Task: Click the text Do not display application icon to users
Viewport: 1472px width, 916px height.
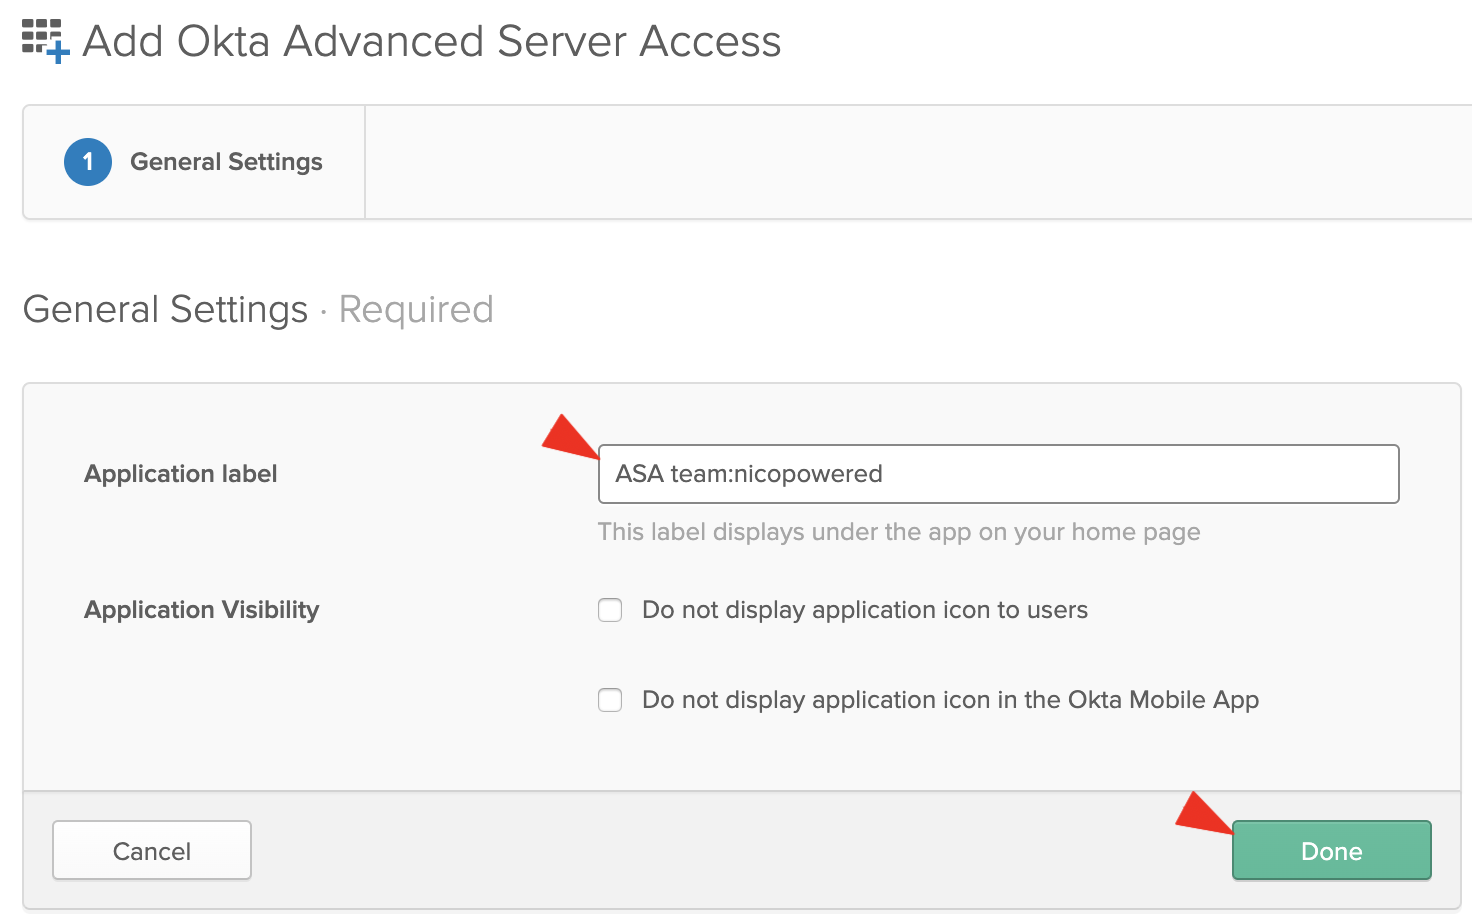Action: [864, 610]
